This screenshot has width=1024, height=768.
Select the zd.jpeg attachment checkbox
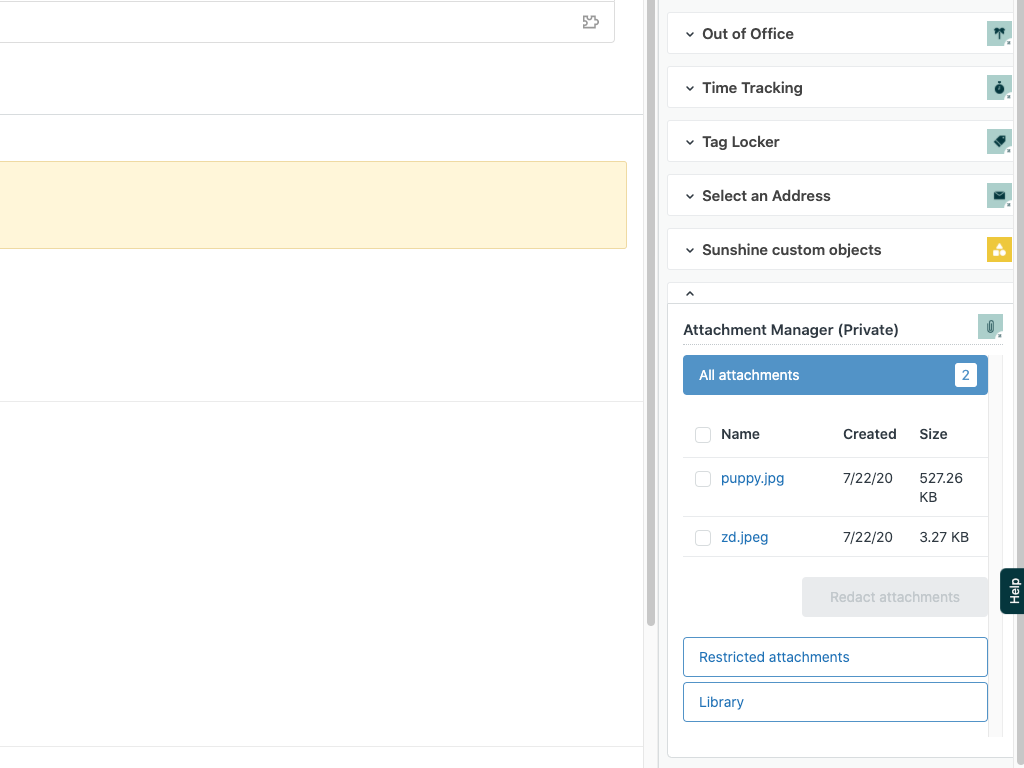coord(702,537)
